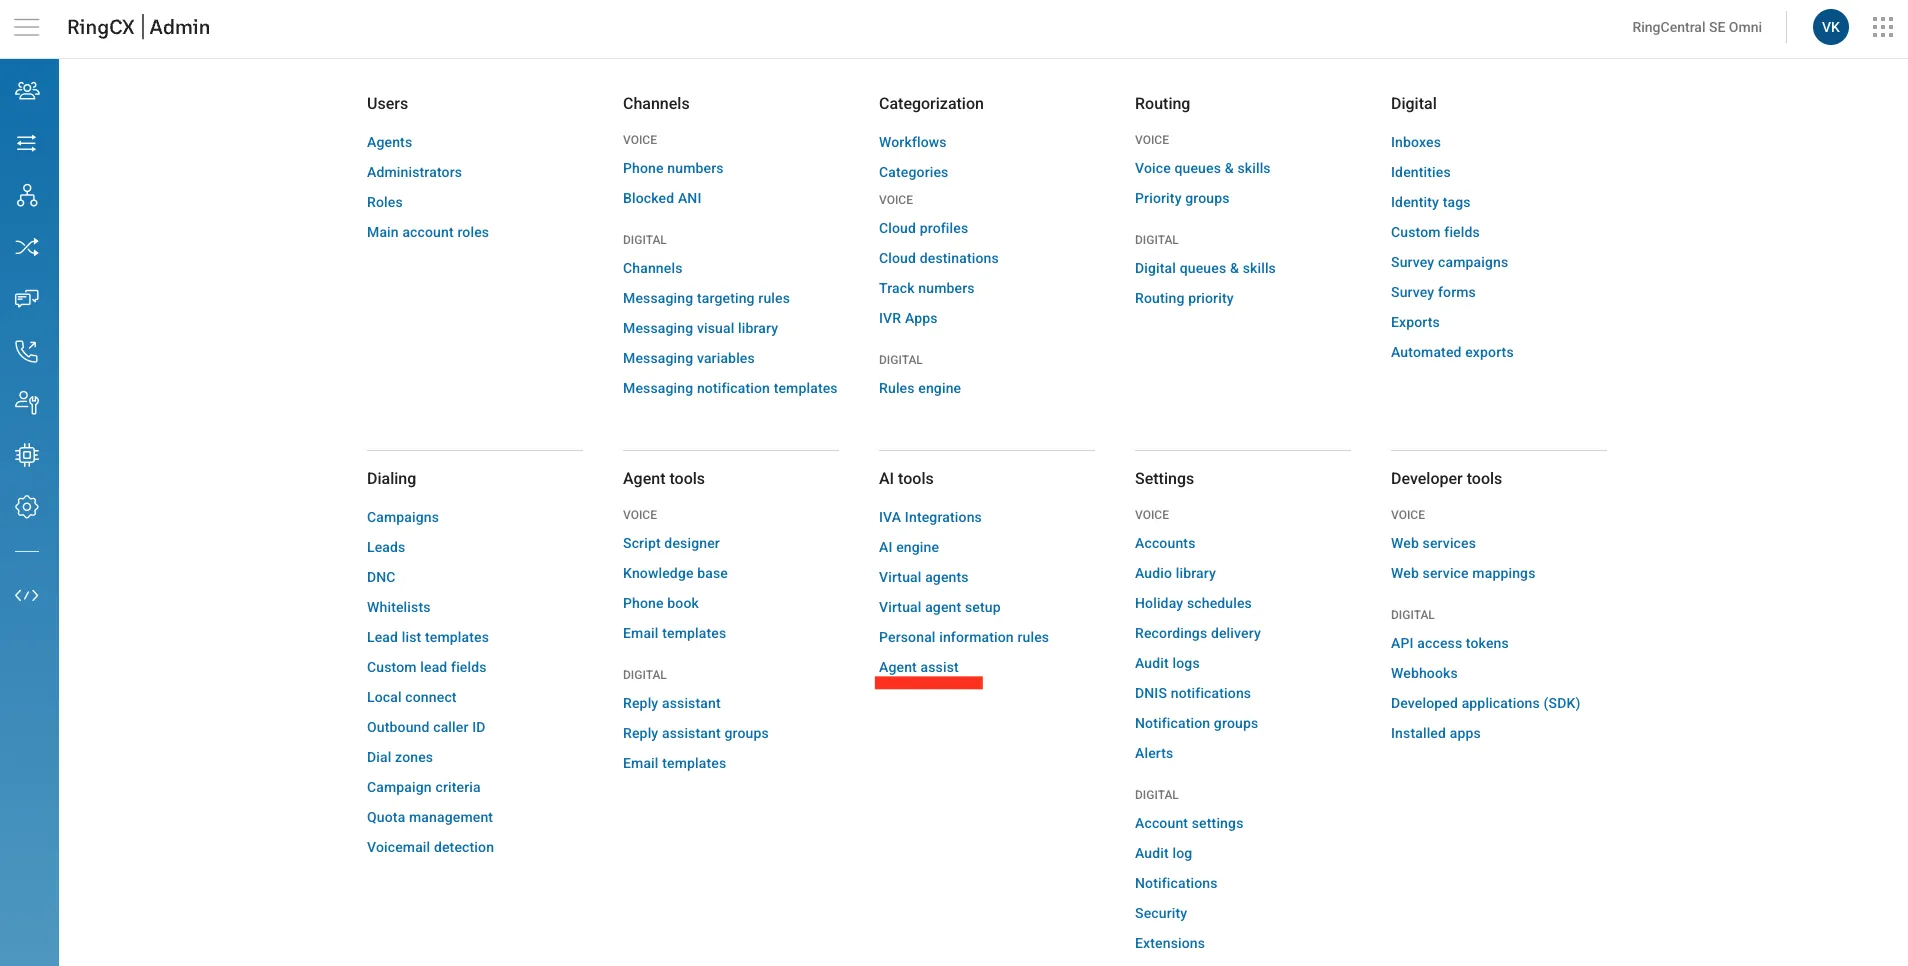Select Voicemail detection under Dialing
Image resolution: width=1908 pixels, height=966 pixels.
[430, 847]
